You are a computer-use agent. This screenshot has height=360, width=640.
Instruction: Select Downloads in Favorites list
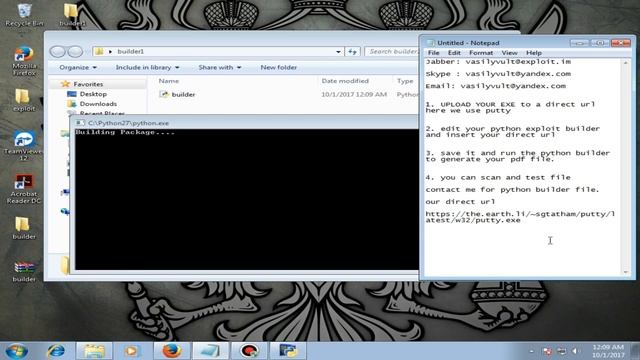98,104
